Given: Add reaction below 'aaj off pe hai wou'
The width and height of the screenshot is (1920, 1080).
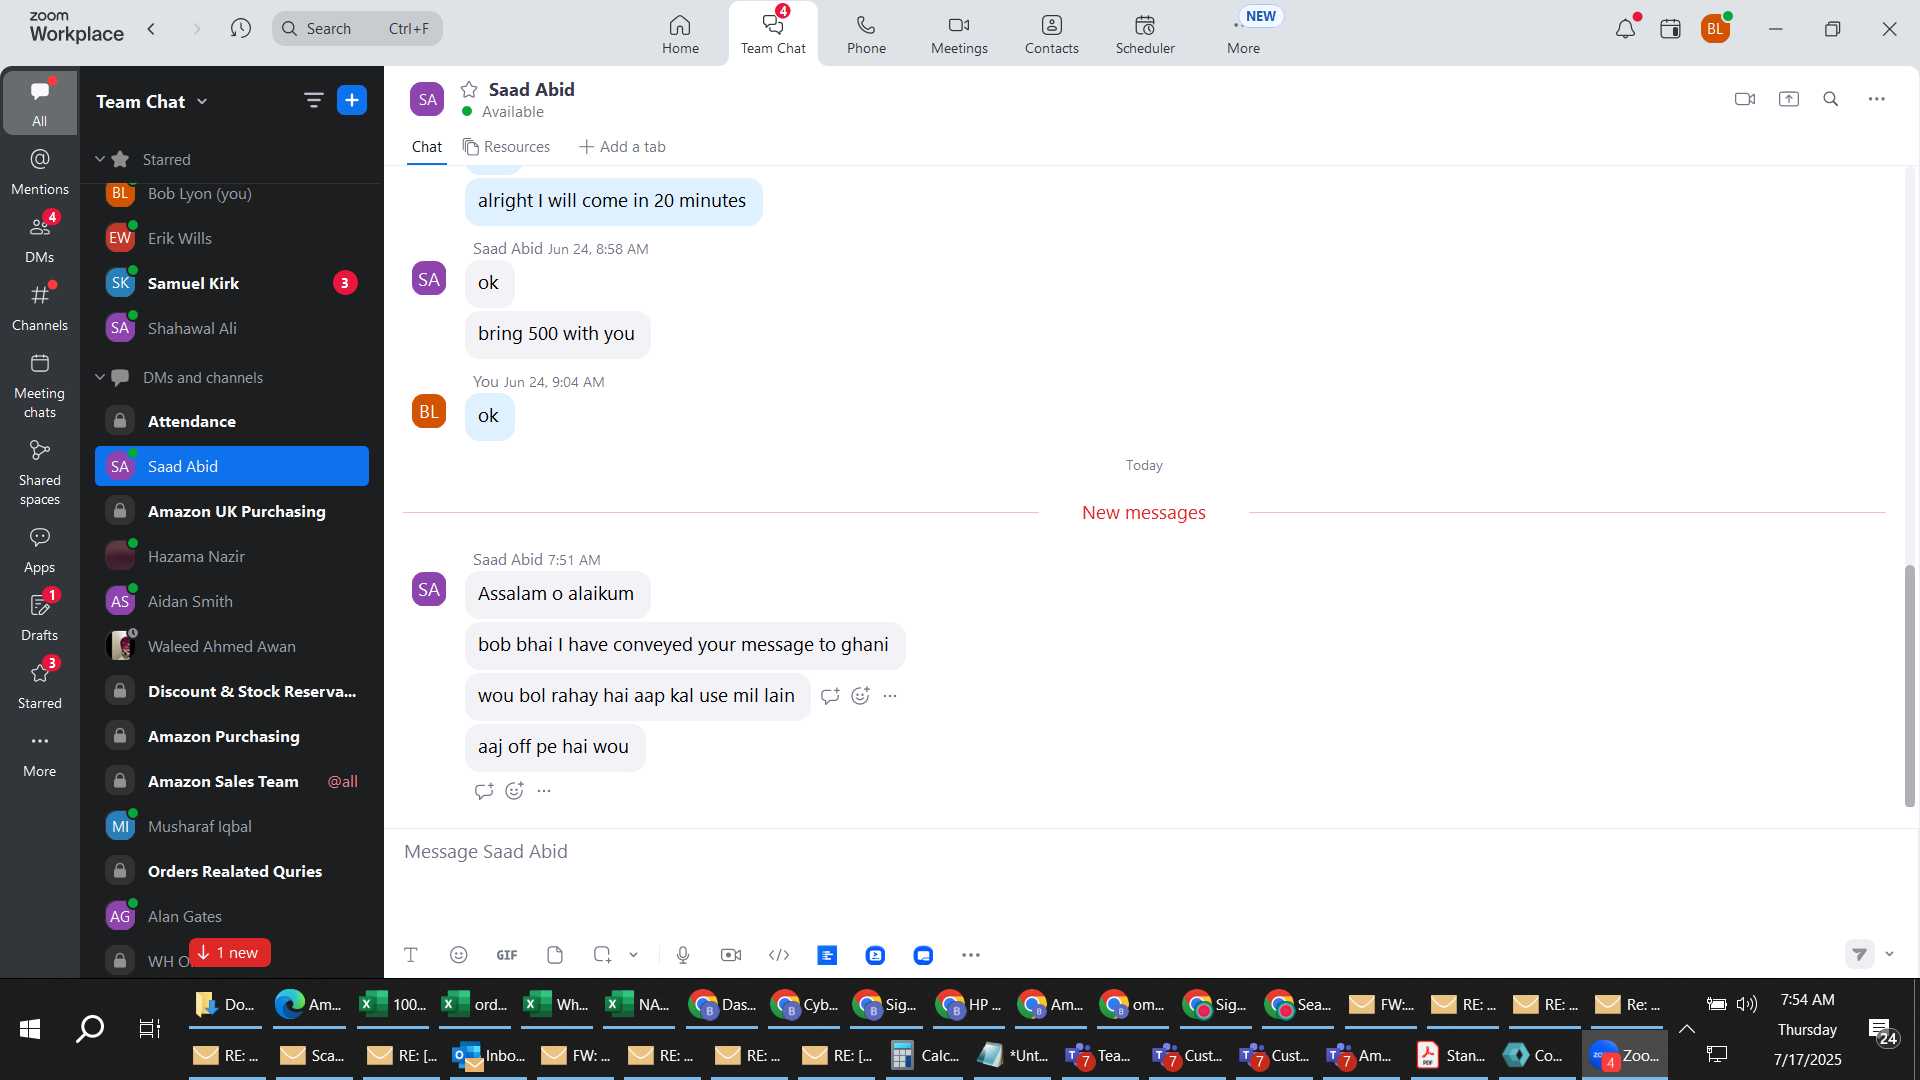Looking at the screenshot, I should (514, 791).
